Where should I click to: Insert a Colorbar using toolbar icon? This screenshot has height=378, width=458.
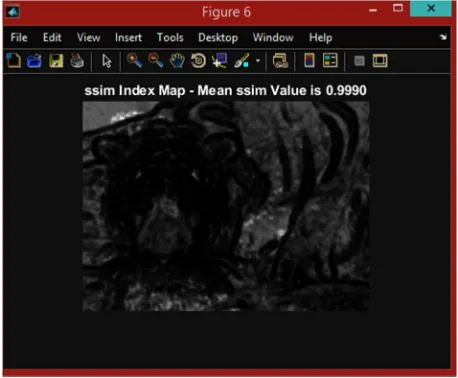(x=309, y=61)
